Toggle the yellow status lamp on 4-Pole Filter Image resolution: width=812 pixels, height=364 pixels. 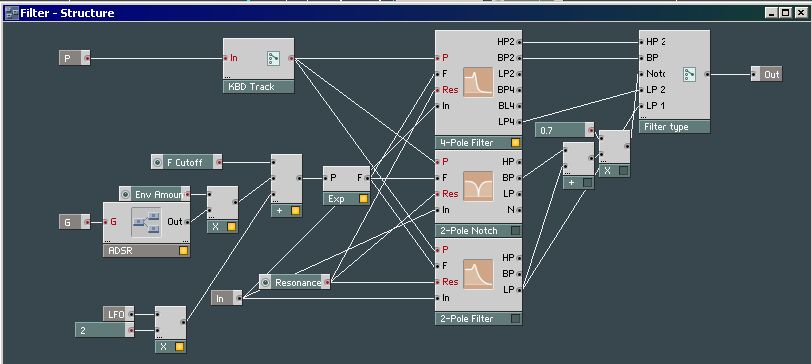pyautogui.click(x=515, y=142)
